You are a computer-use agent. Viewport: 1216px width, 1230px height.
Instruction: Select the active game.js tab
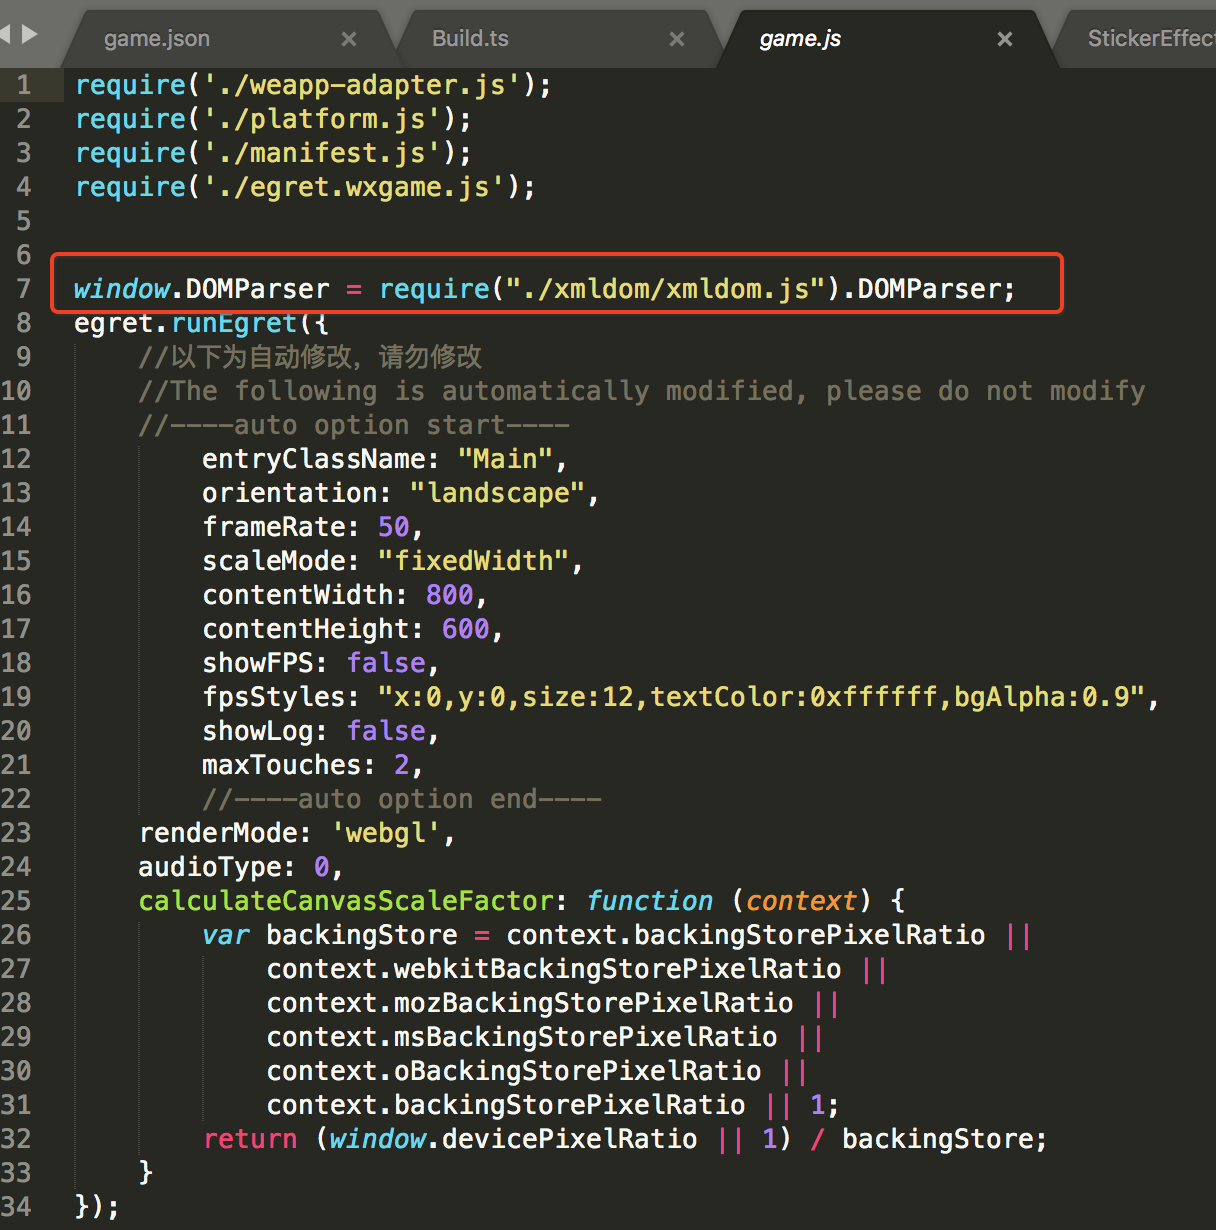pos(800,39)
